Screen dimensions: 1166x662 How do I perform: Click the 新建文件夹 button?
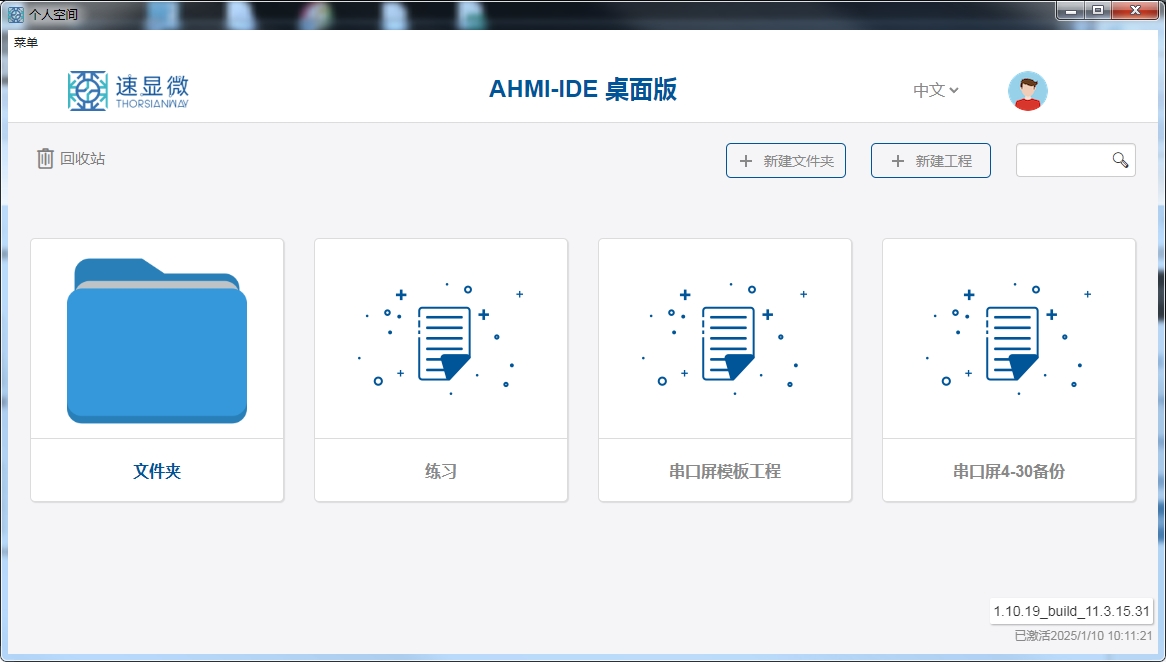[786, 160]
